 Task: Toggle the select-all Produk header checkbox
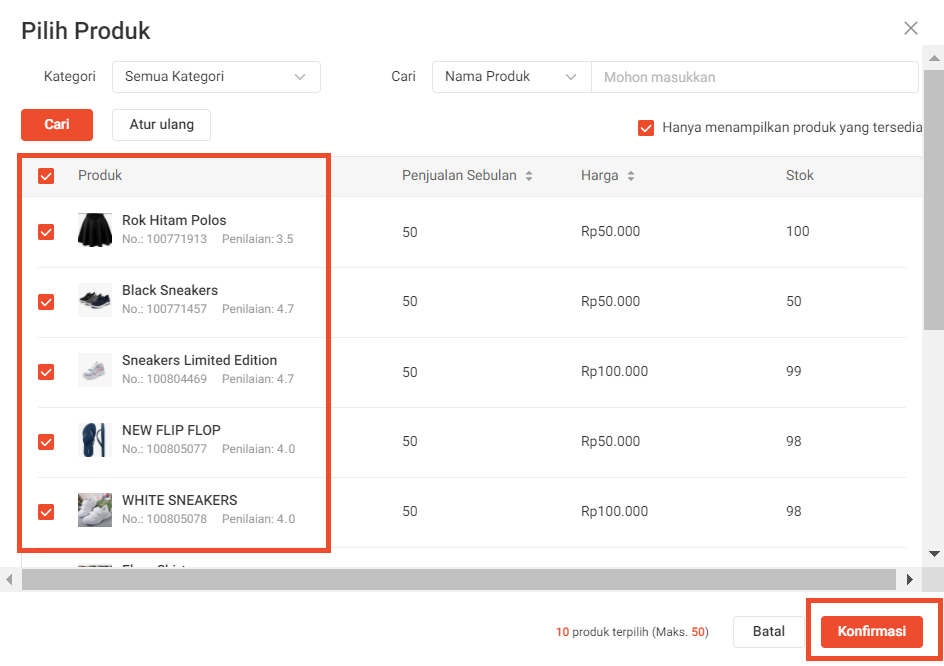[46, 176]
